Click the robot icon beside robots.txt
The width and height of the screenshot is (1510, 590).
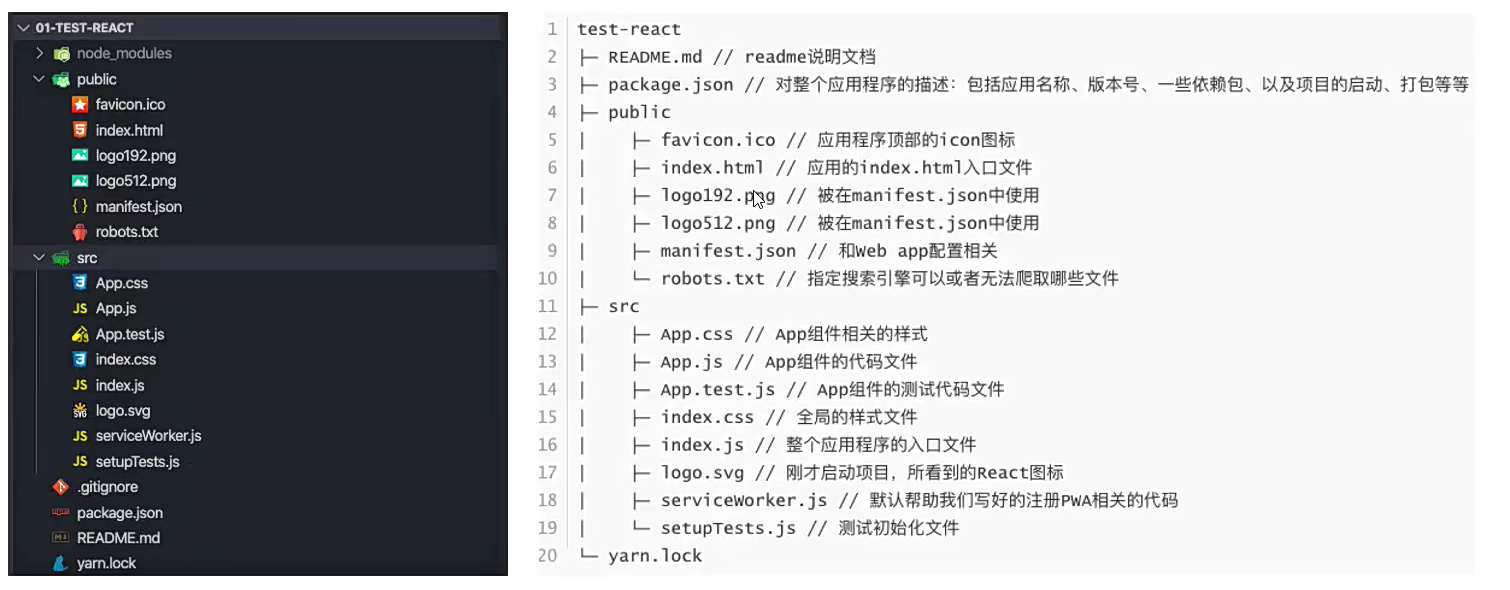tap(80, 232)
